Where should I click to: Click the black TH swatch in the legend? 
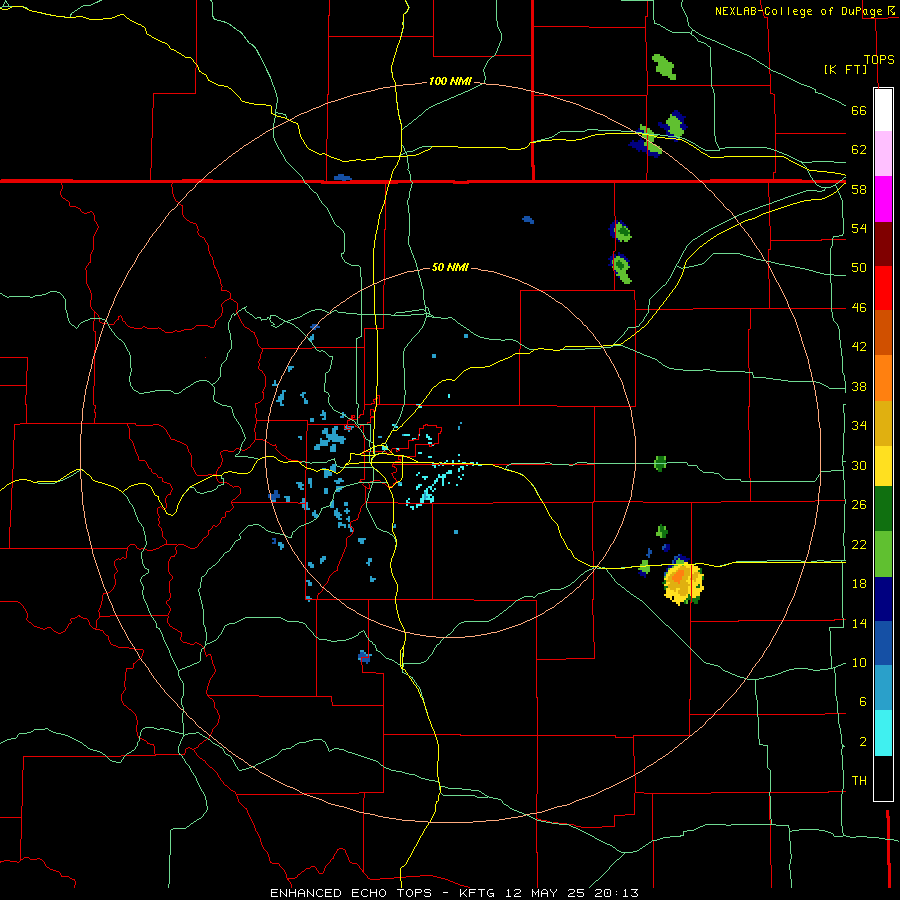click(x=883, y=778)
